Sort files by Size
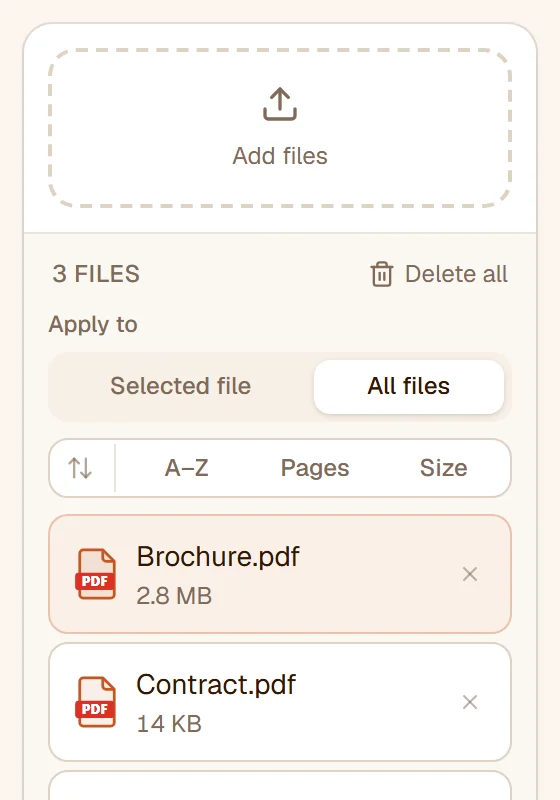This screenshot has height=800, width=560. 443,468
